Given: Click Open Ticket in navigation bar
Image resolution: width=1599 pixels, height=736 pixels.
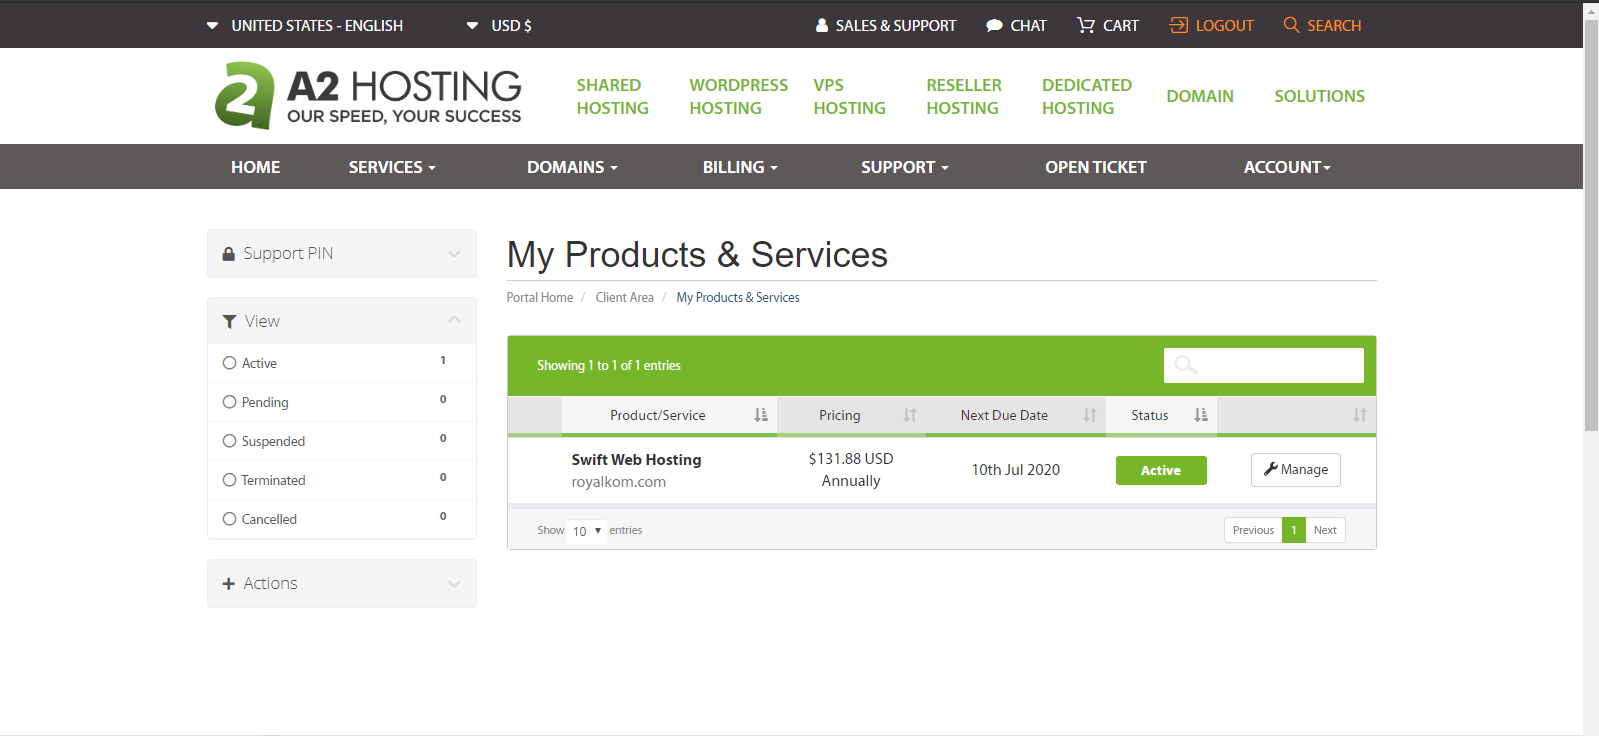Looking at the screenshot, I should pyautogui.click(x=1096, y=167).
